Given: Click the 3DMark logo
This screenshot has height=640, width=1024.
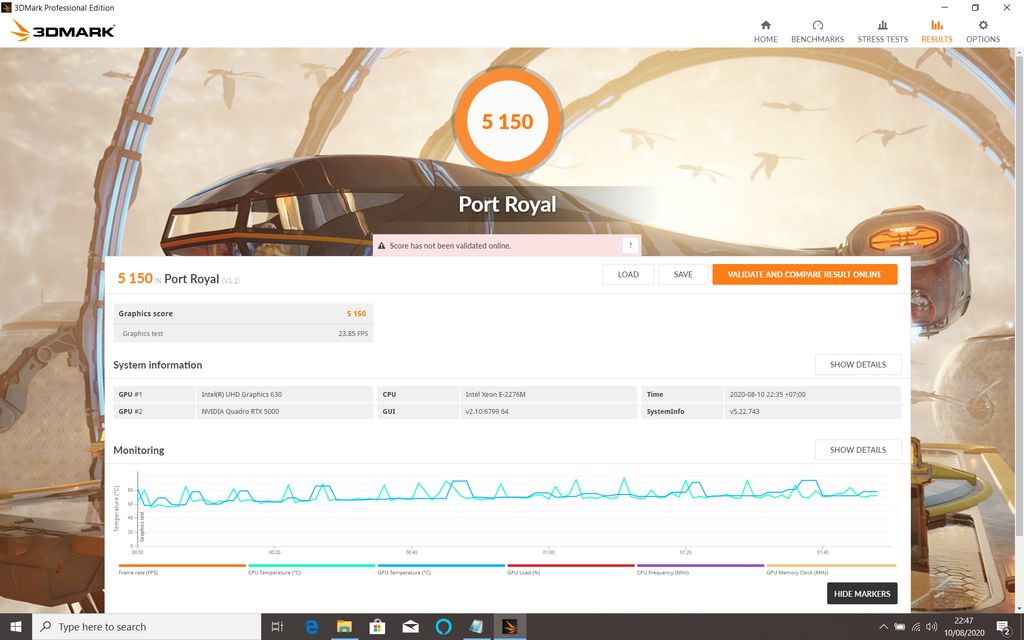Looking at the screenshot, I should (63, 30).
